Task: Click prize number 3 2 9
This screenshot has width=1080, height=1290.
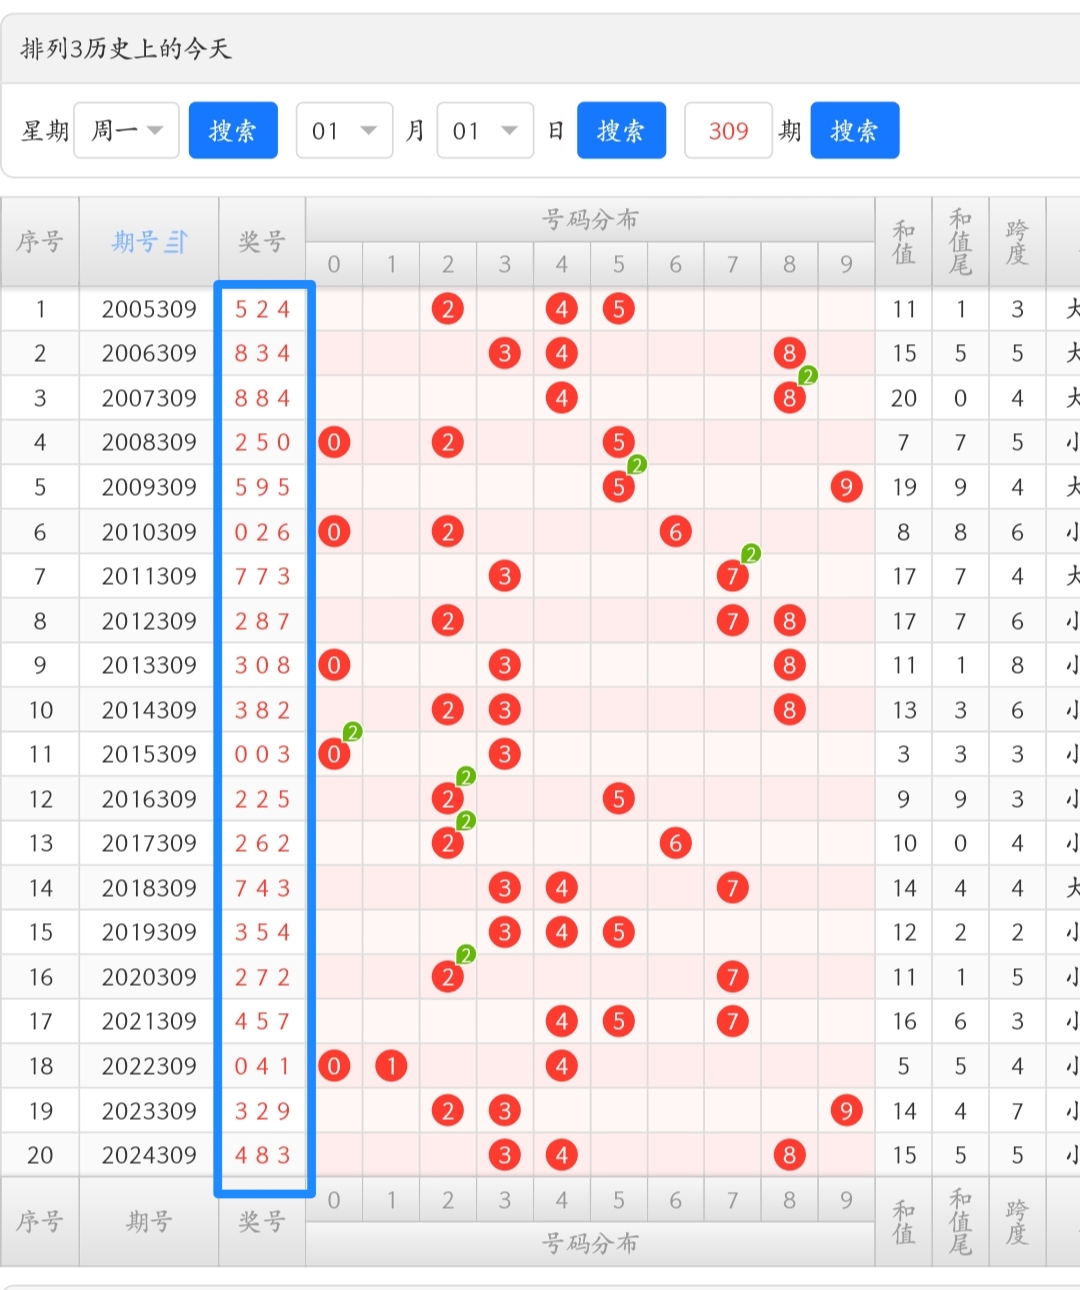Action: pos(262,1110)
